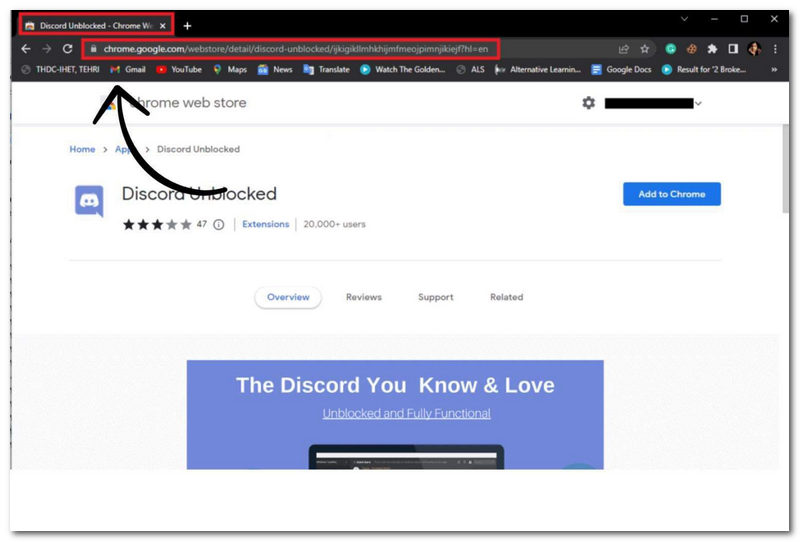This screenshot has height=542, width=800.
Task: Open the Watch The Golden bookmark
Action: pos(403,69)
